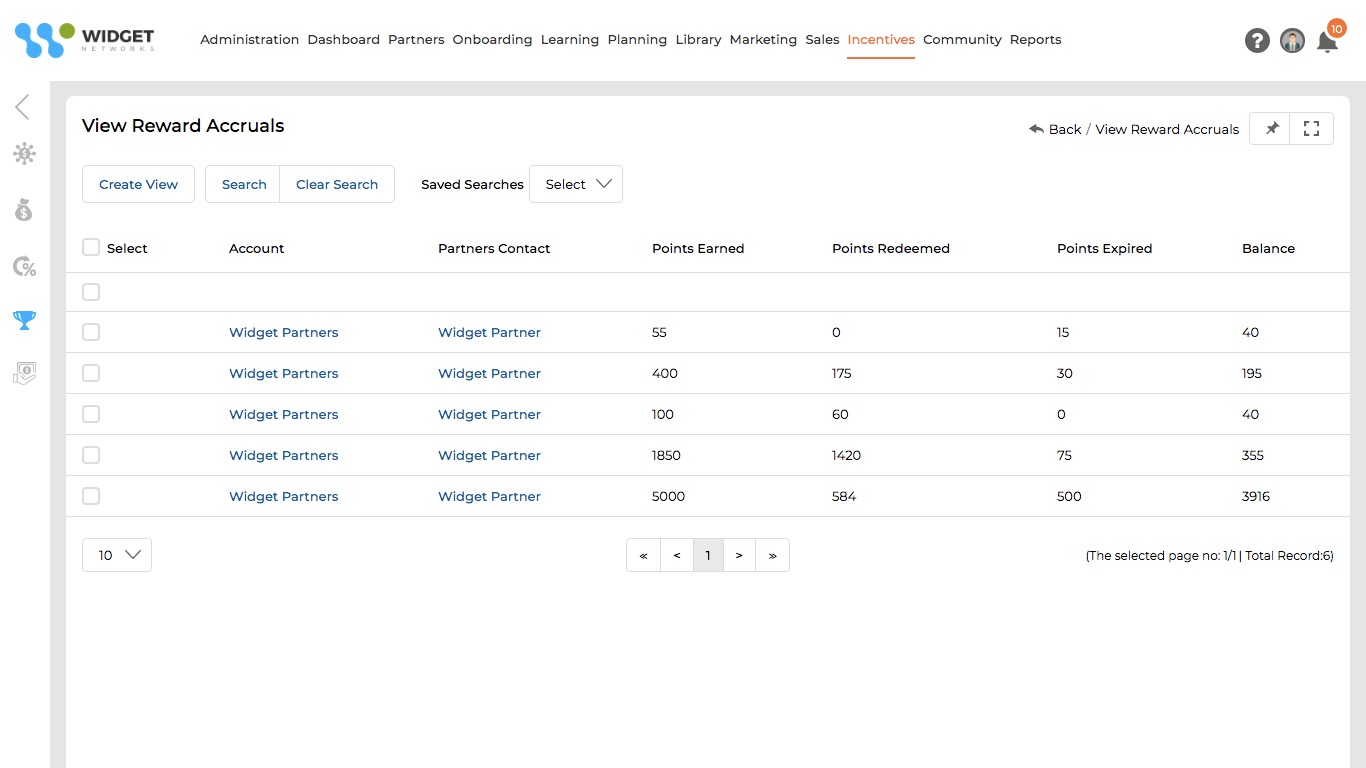Screen dimensions: 1366x768
Task: Check the row with 100 points earned
Action: pyautogui.click(x=91, y=414)
